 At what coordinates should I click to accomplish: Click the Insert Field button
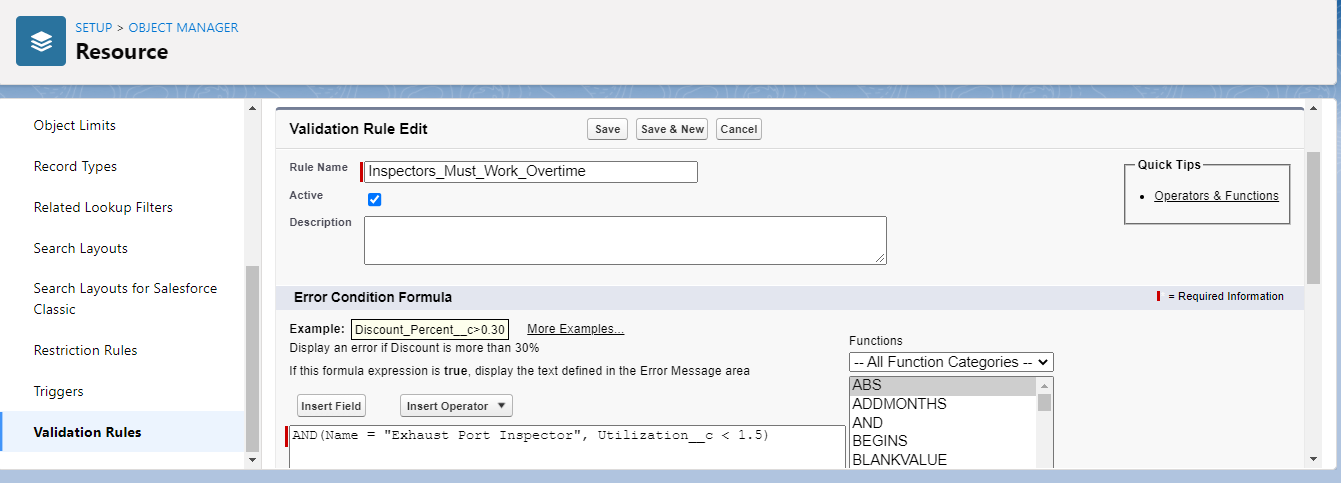[x=332, y=405]
